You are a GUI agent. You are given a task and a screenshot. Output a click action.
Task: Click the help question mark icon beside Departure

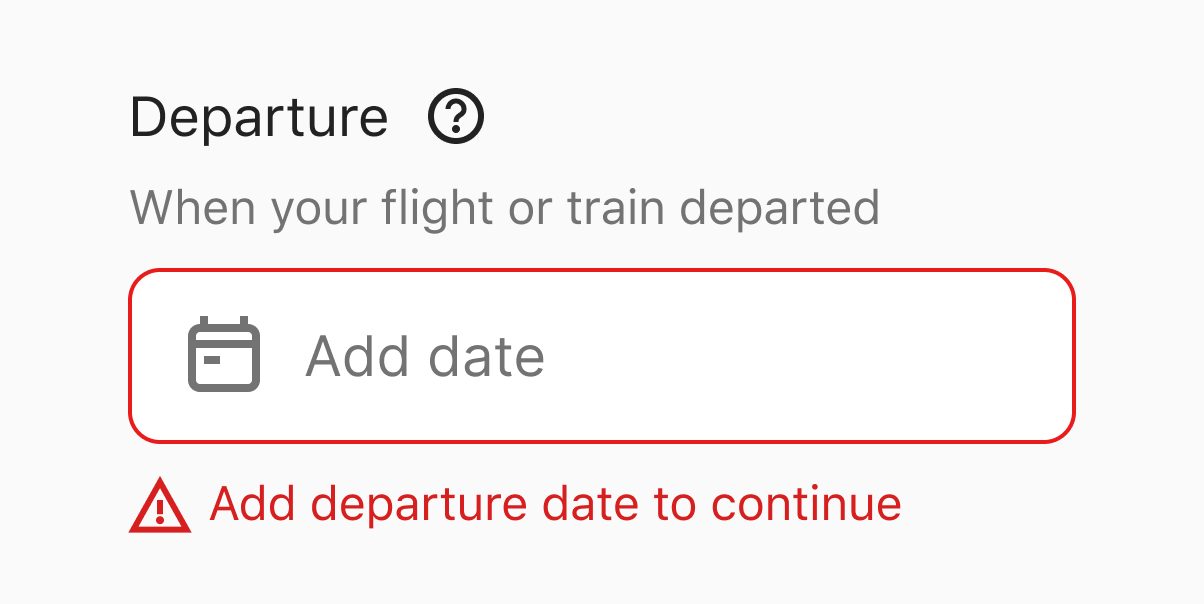[456, 118]
